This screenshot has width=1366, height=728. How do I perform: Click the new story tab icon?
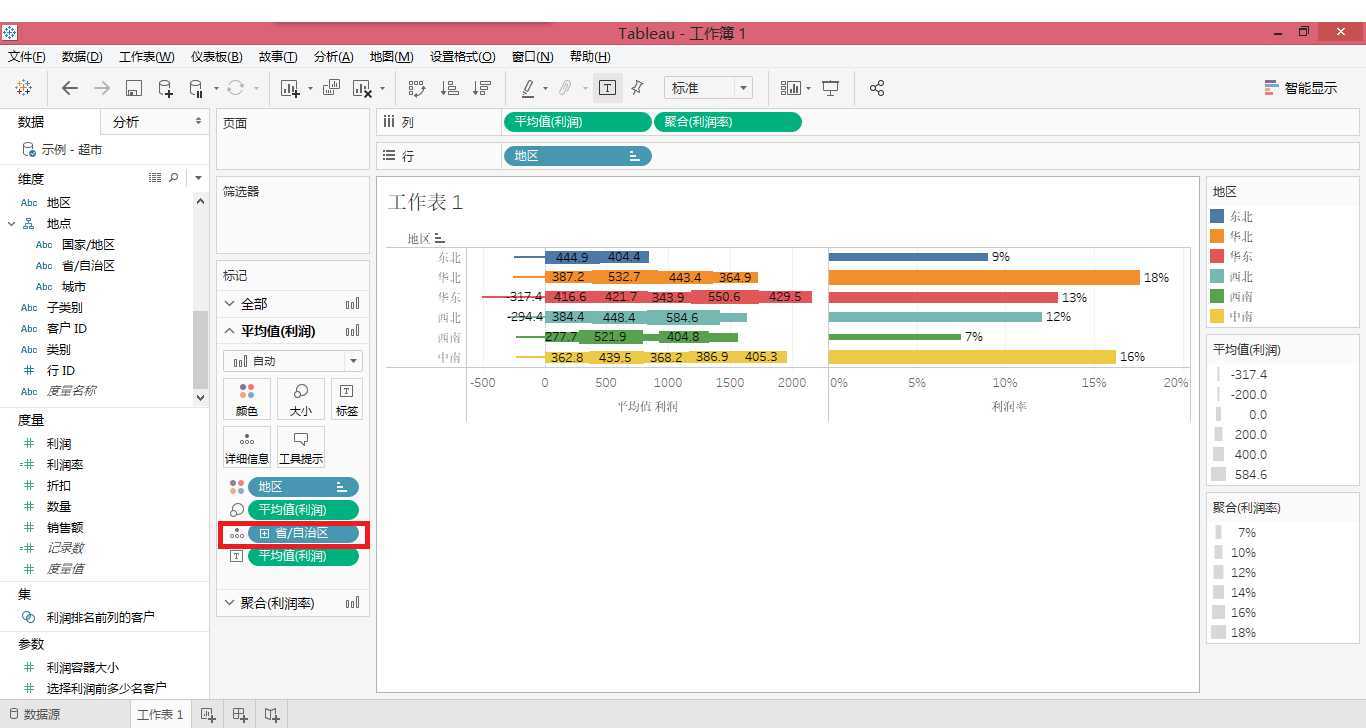pos(272,714)
